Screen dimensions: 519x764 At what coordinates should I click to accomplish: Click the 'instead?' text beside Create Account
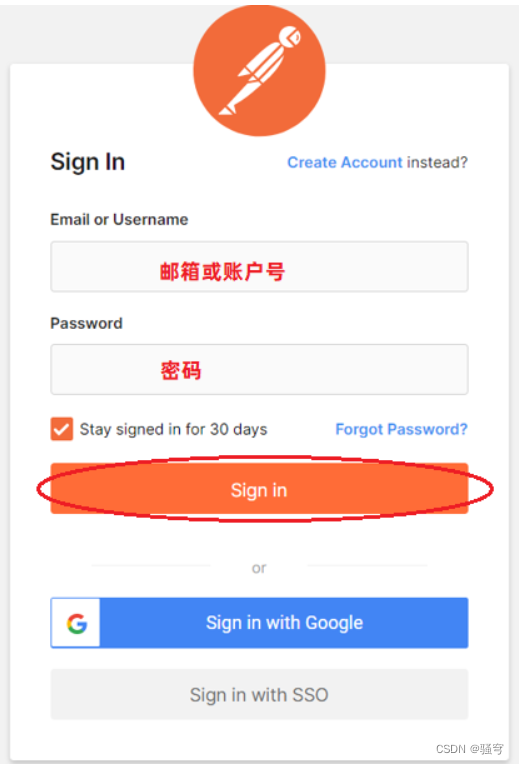click(437, 162)
